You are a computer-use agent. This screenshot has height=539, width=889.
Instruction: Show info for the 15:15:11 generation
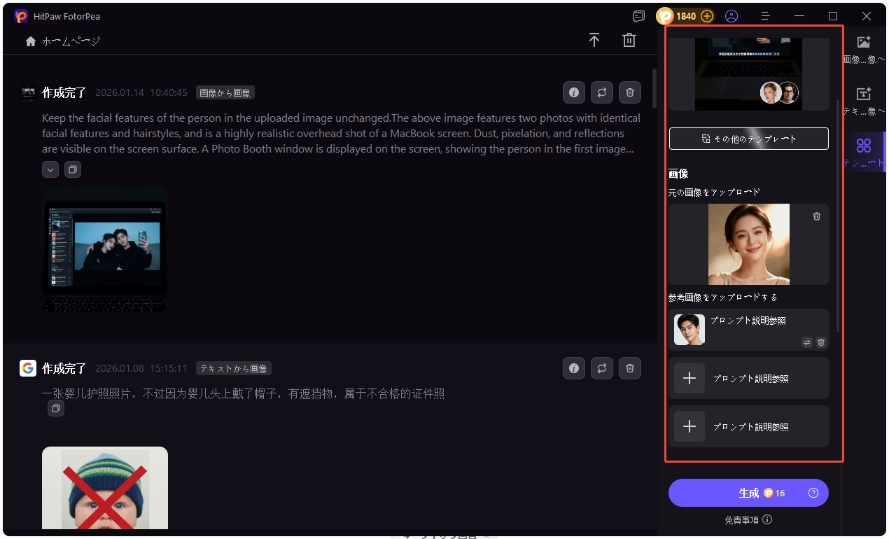pyautogui.click(x=574, y=368)
